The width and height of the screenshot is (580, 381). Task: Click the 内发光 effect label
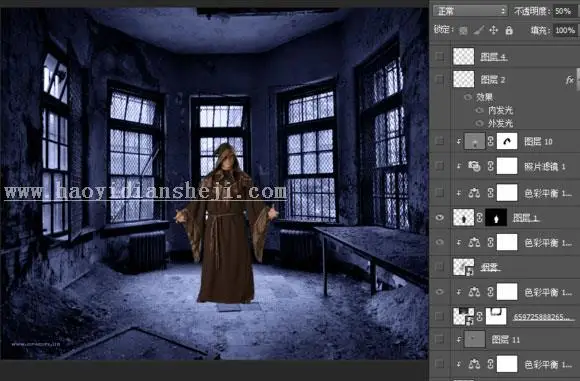click(500, 111)
